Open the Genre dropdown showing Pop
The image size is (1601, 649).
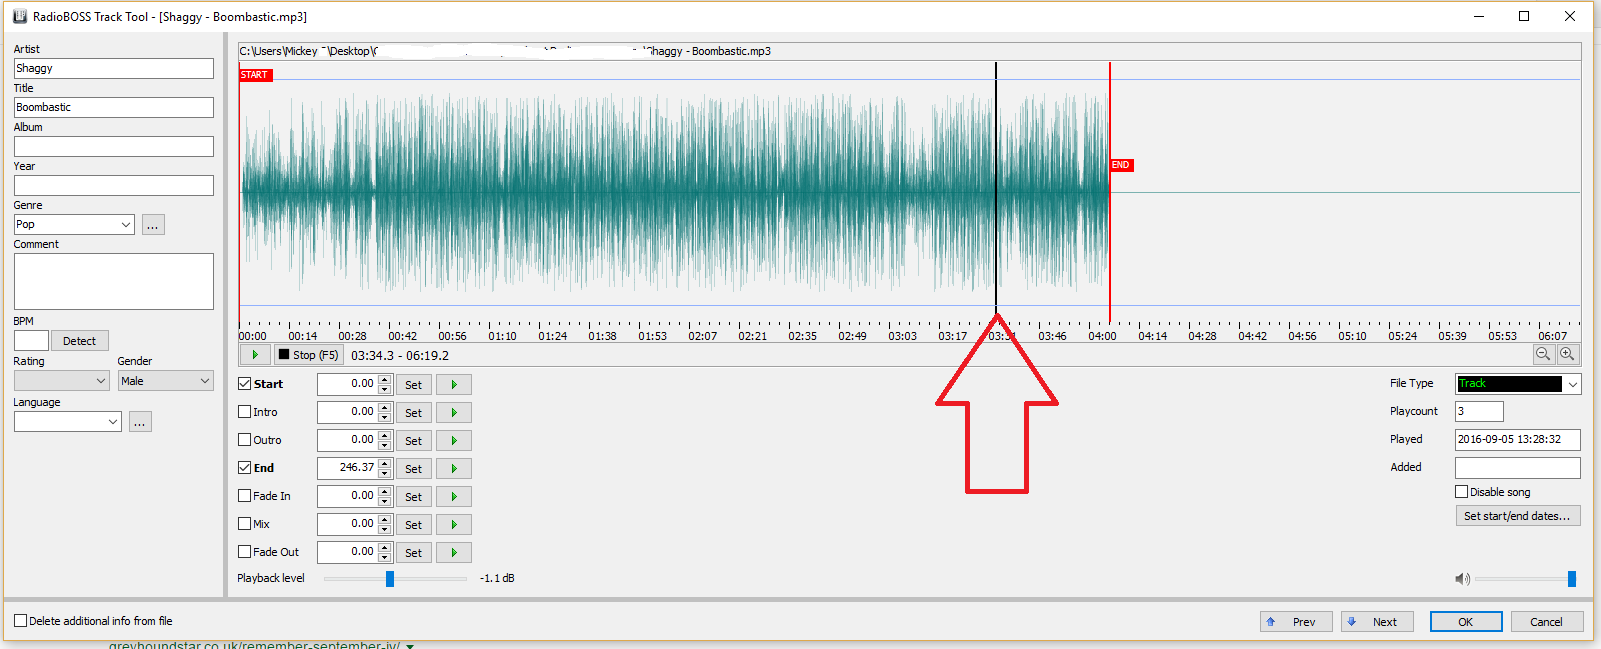(74, 225)
